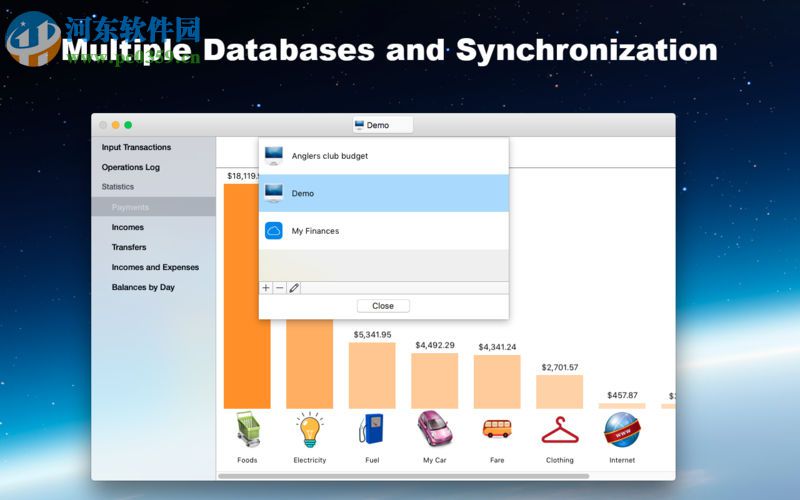800x500 pixels.
Task: Click the Foods category label
Action: (x=247, y=460)
